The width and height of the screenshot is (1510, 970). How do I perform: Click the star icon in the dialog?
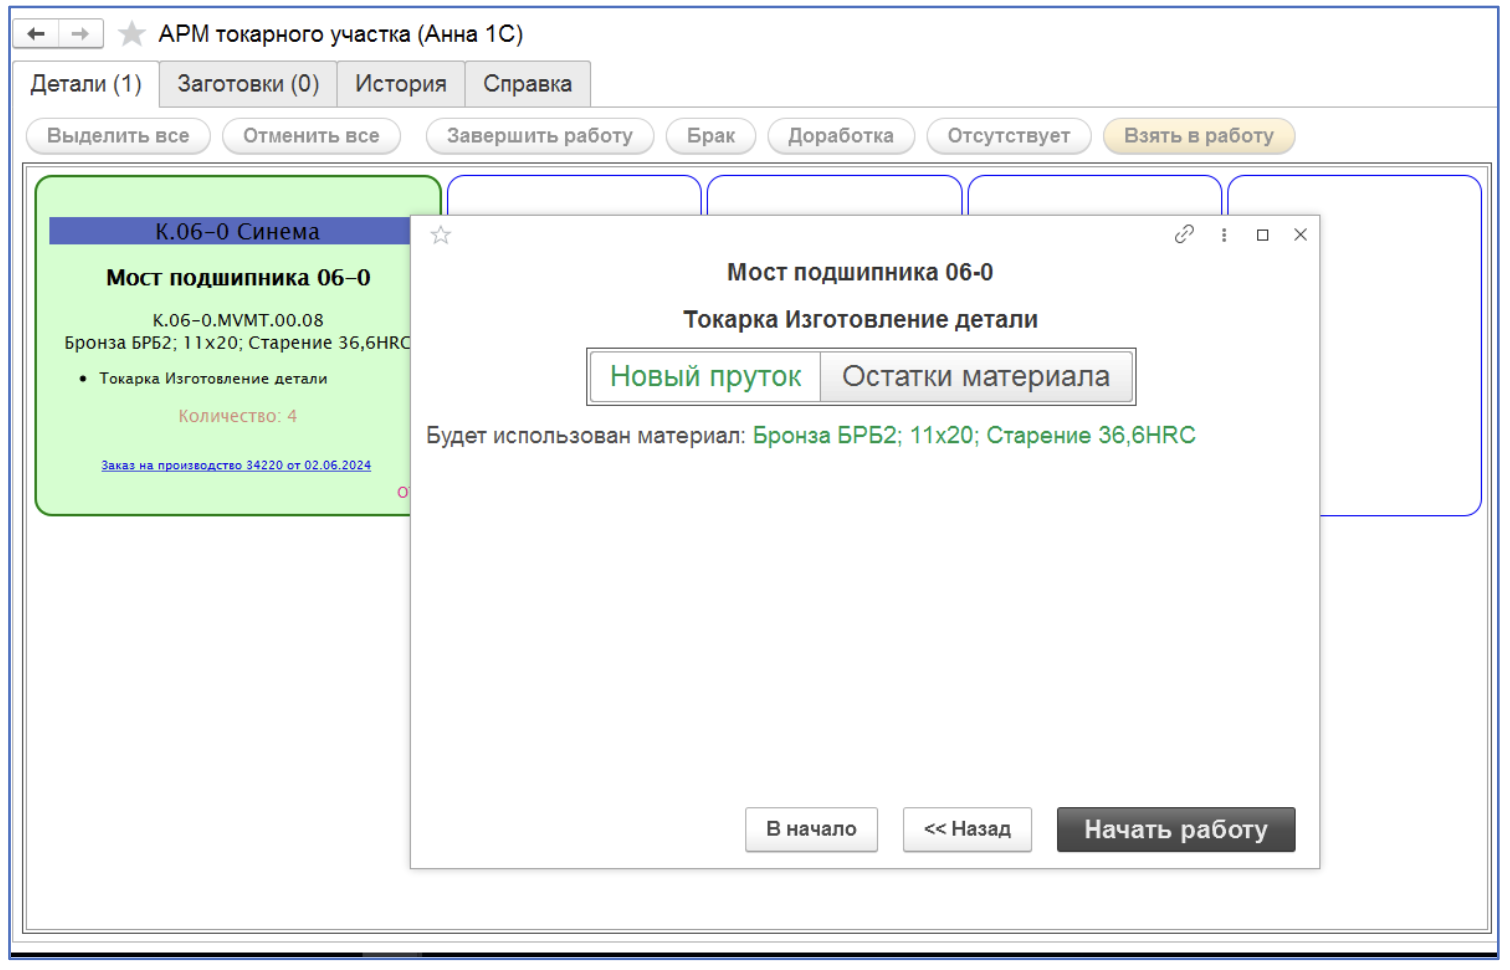[x=441, y=235]
